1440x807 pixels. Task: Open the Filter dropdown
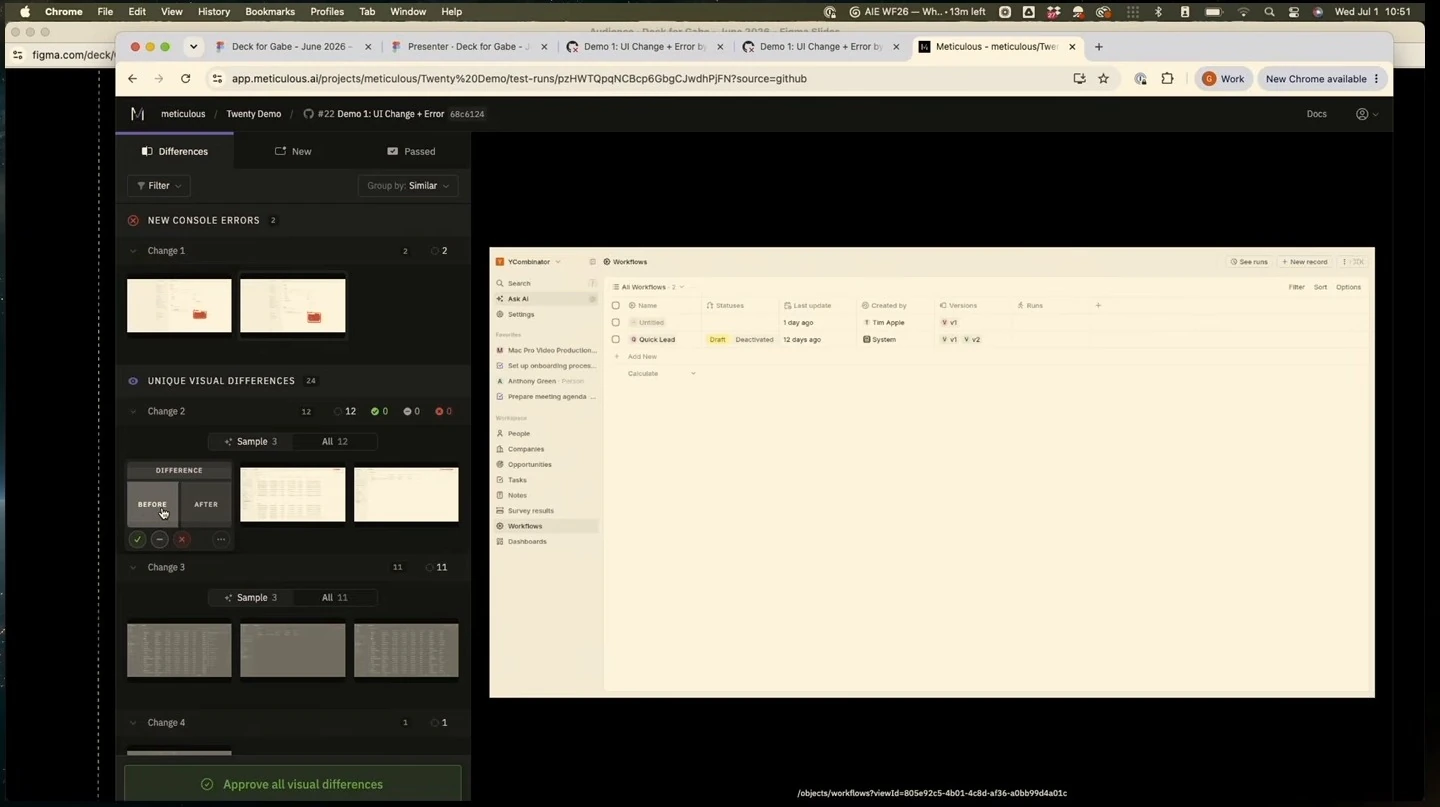click(159, 185)
